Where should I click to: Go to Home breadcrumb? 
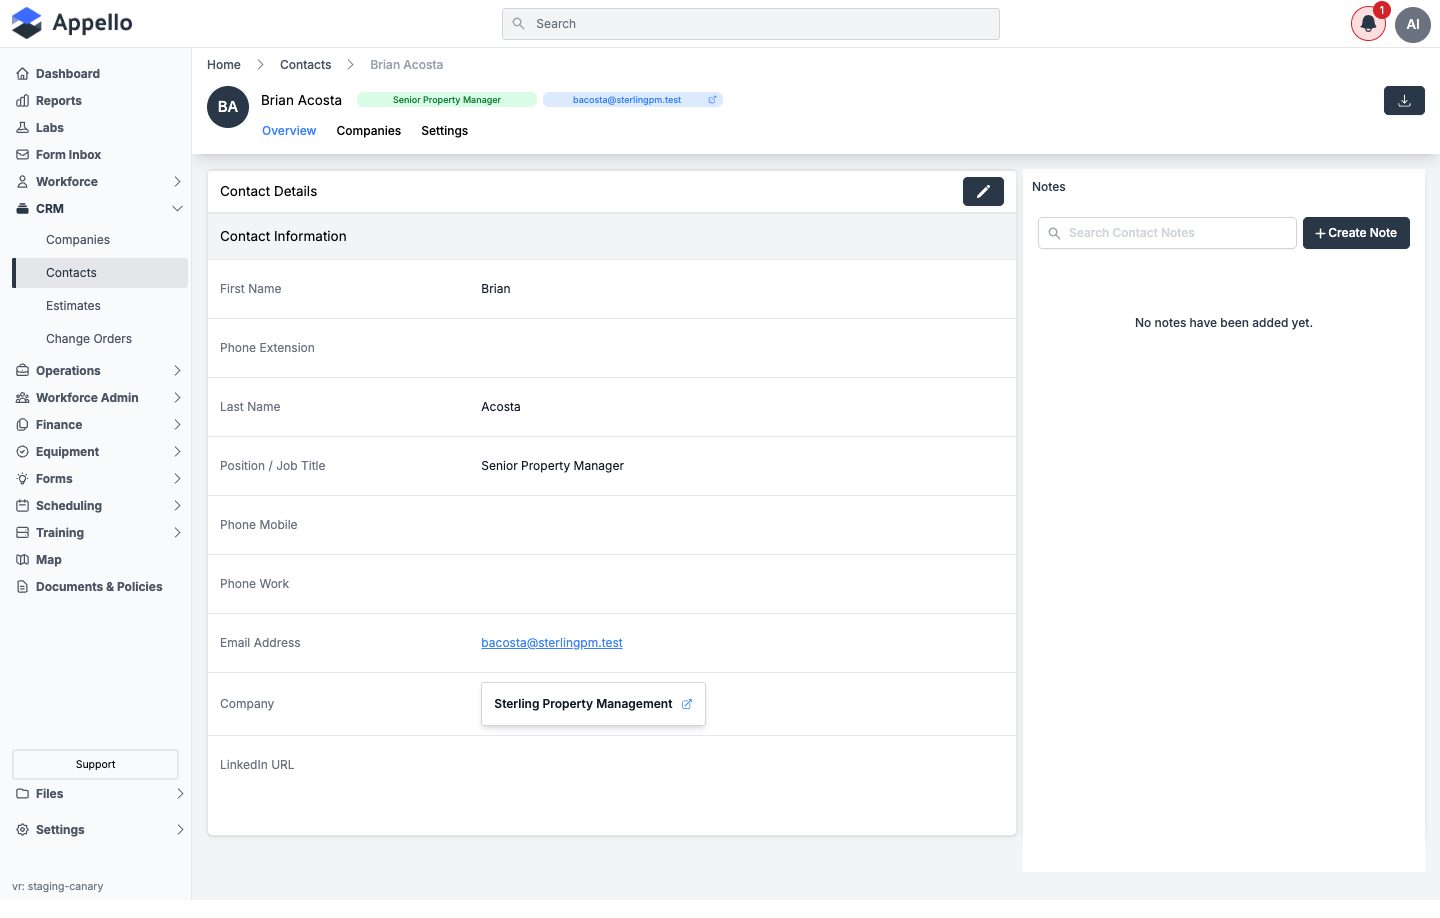[224, 65]
